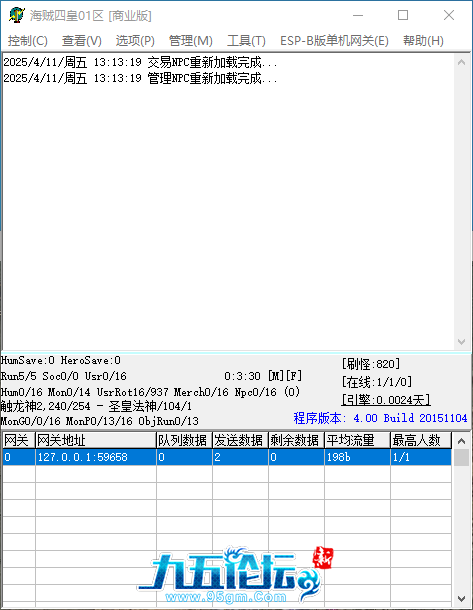Click the [刷怪:820] status label
The width and height of the screenshot is (473, 610).
click(371, 364)
